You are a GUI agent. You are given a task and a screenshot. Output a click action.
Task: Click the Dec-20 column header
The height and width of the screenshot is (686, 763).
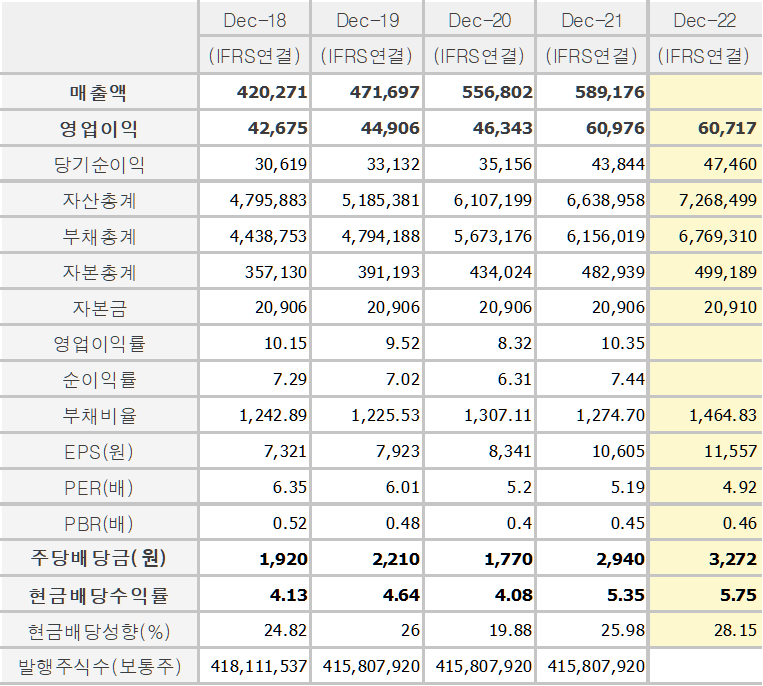pos(480,20)
